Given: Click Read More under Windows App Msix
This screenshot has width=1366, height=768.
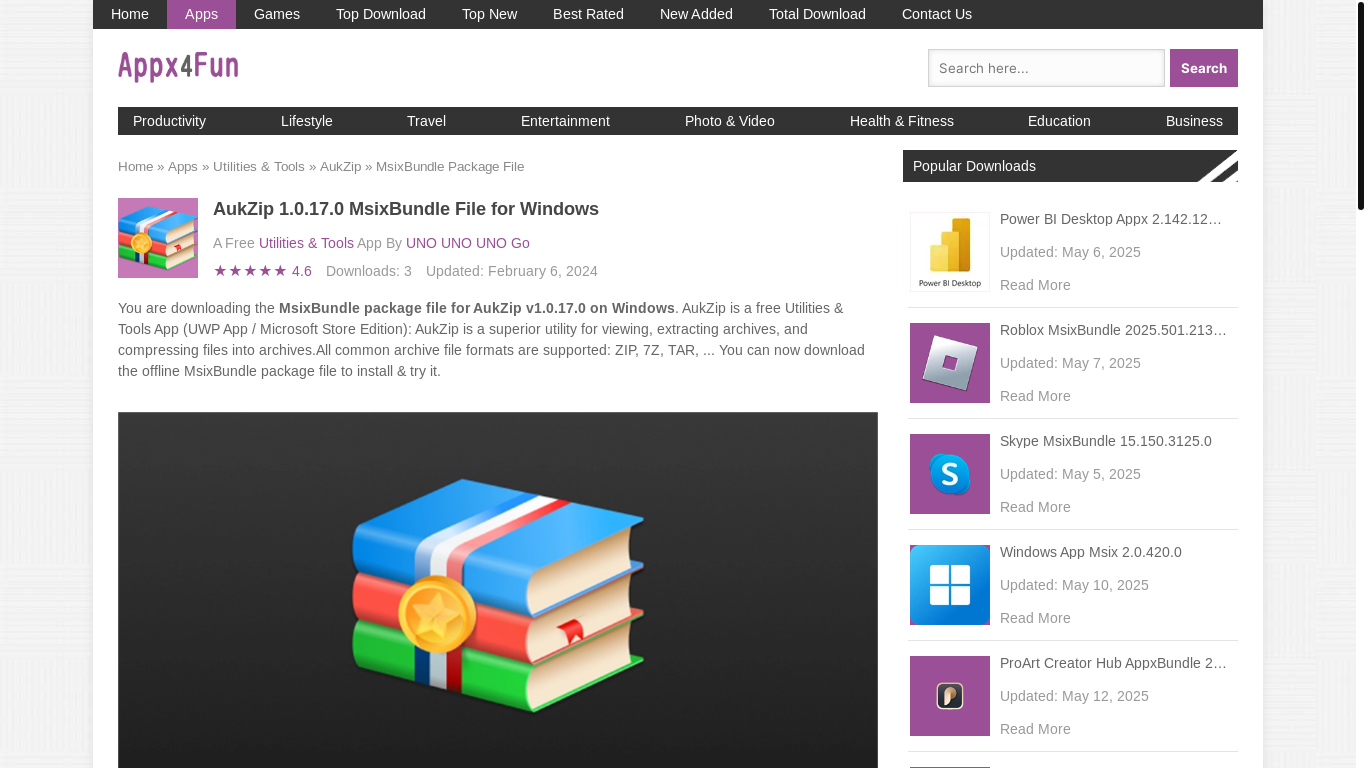Looking at the screenshot, I should [1035, 618].
